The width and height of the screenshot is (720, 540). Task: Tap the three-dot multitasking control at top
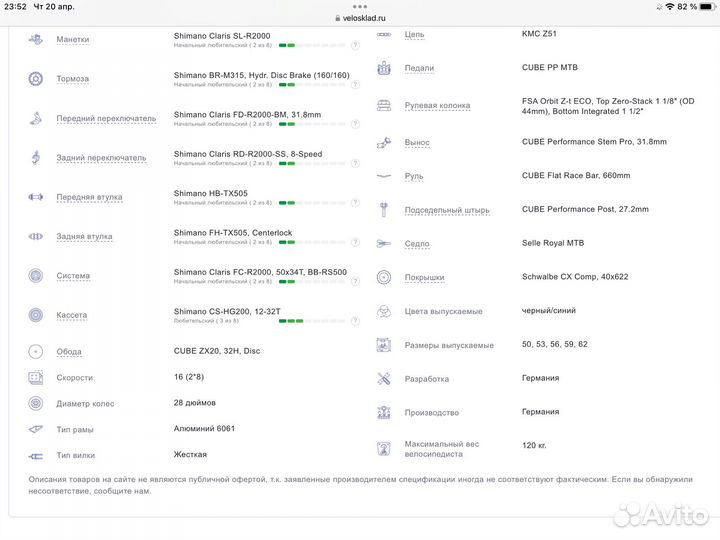(360, 6)
